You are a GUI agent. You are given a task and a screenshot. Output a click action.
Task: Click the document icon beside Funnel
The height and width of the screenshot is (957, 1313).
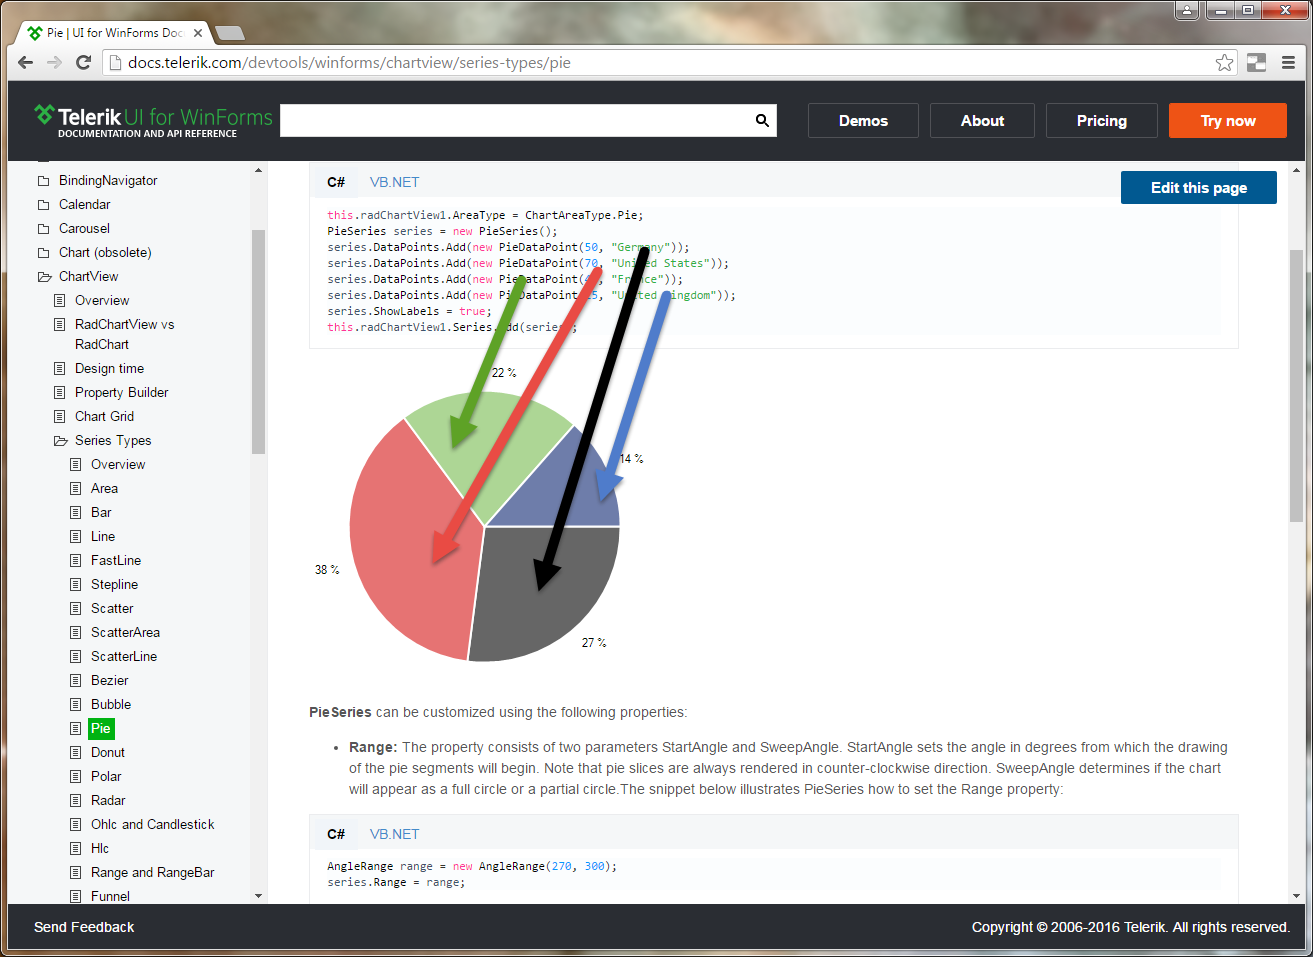click(76, 897)
